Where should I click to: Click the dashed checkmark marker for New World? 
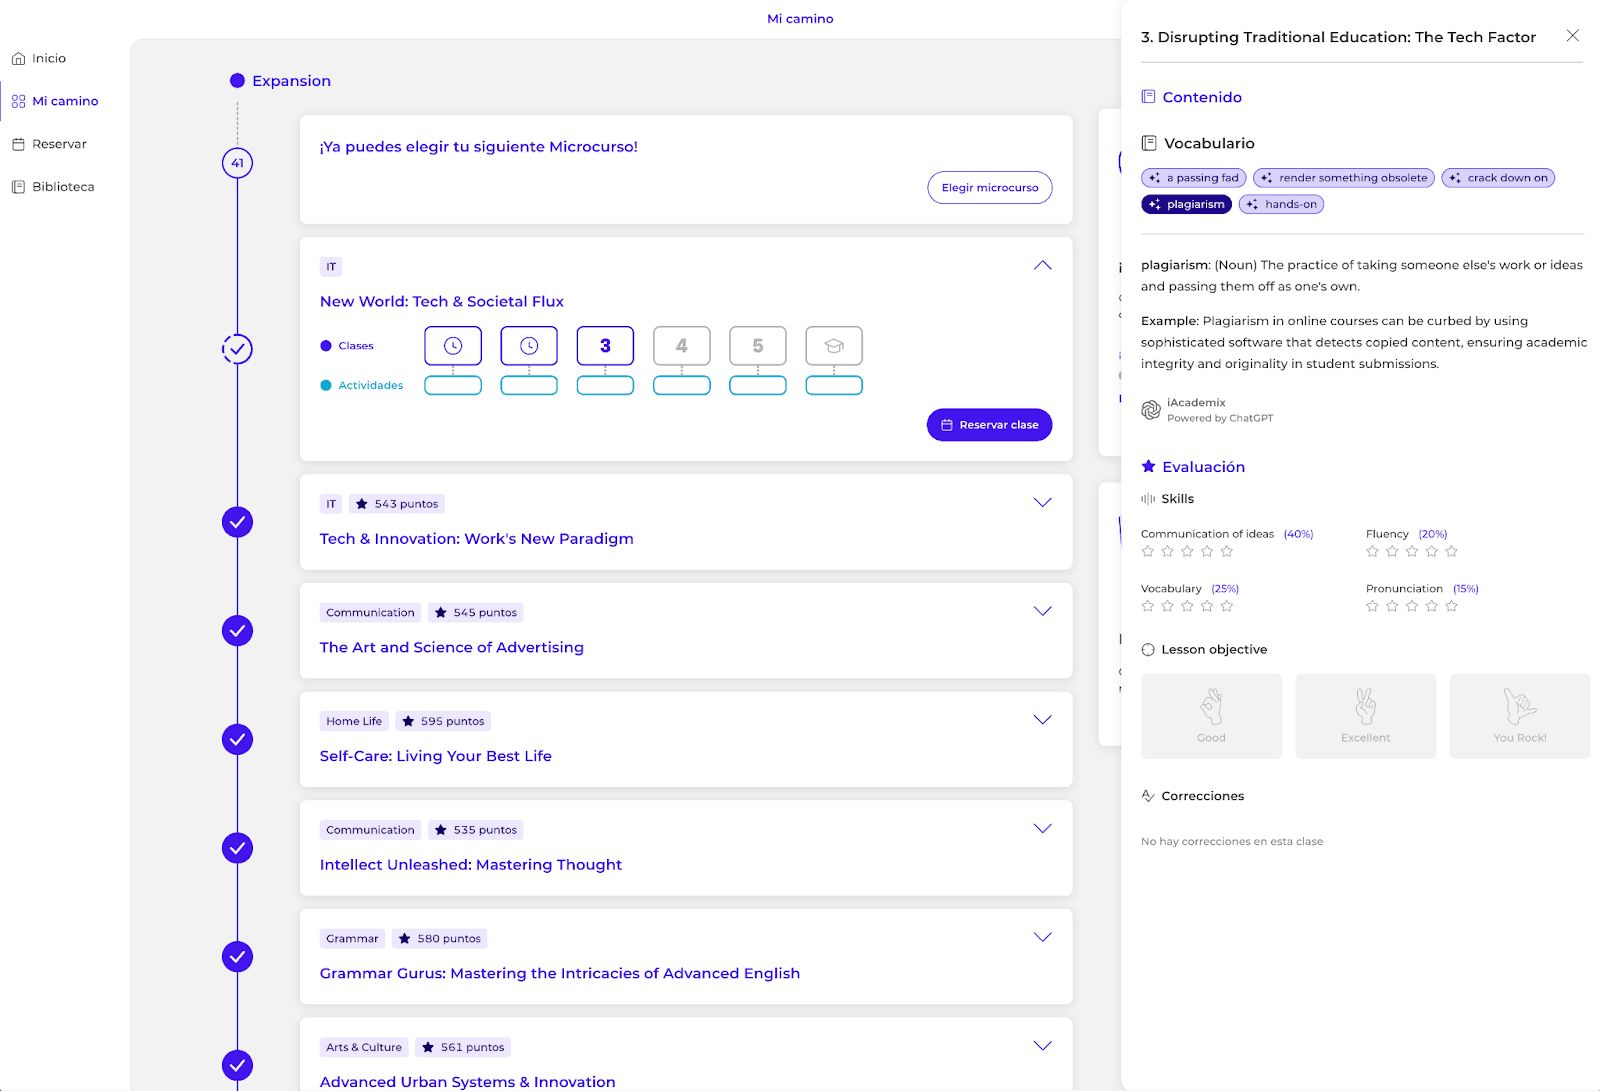click(237, 349)
